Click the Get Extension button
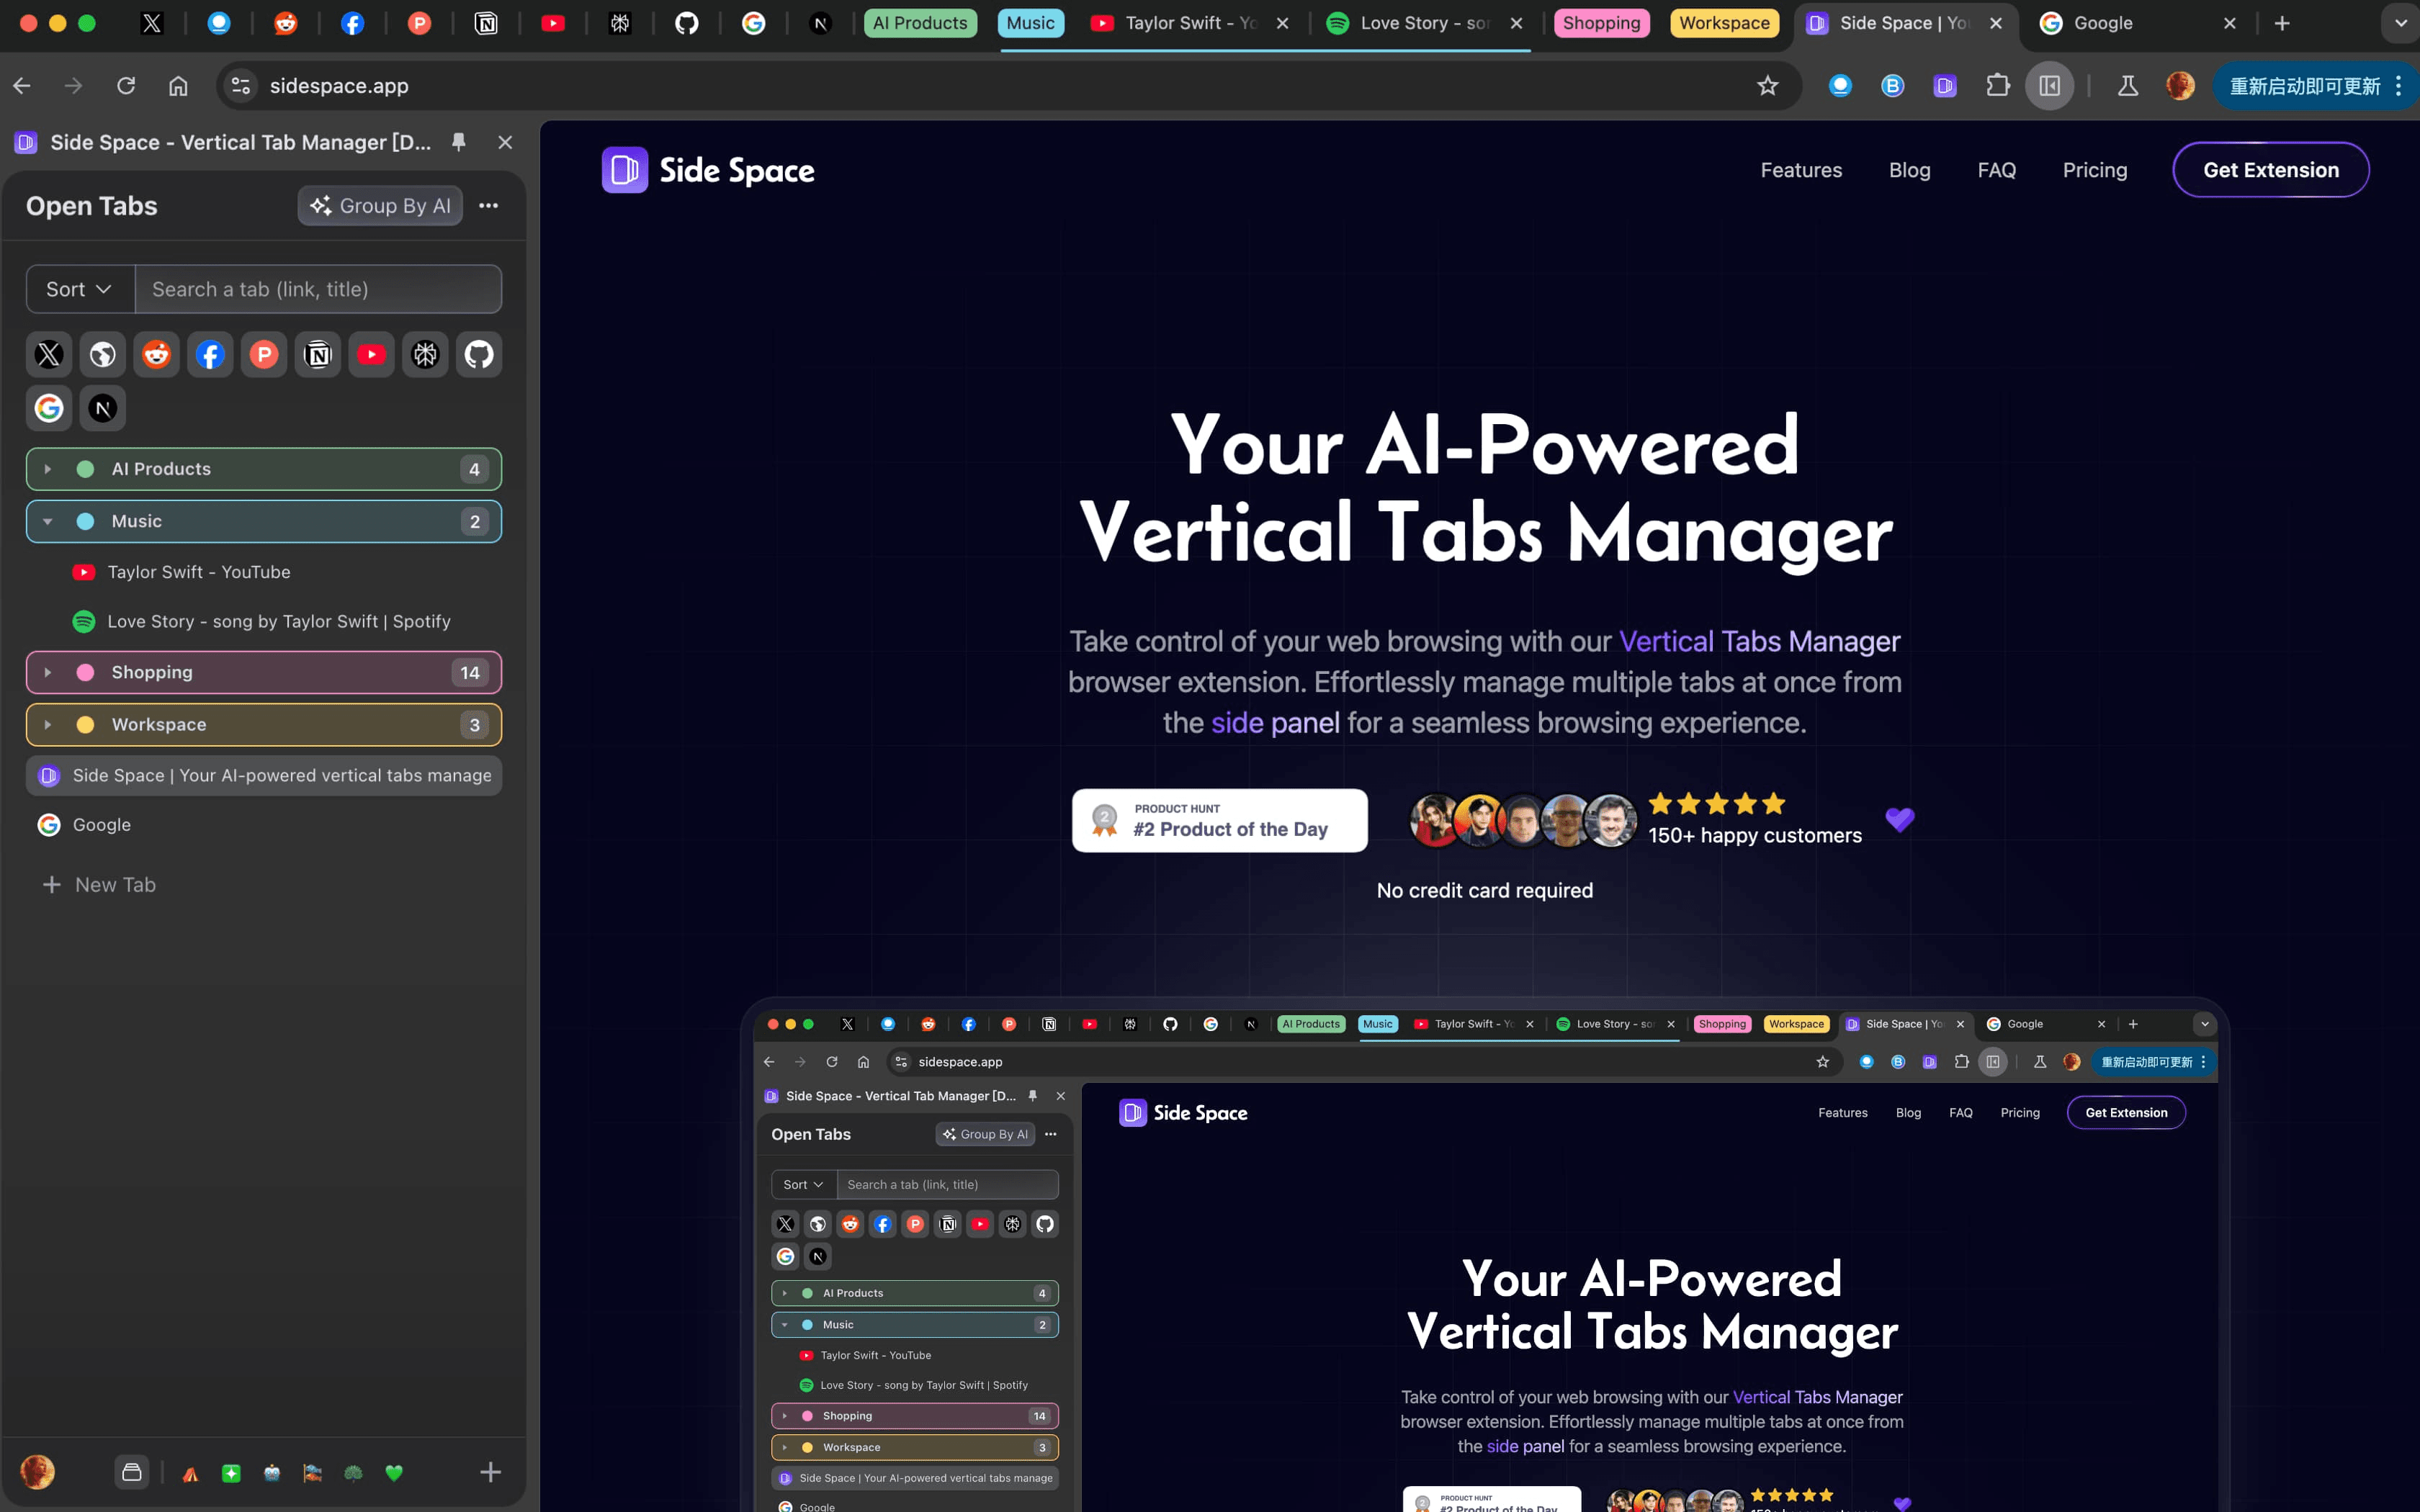 (x=2270, y=169)
